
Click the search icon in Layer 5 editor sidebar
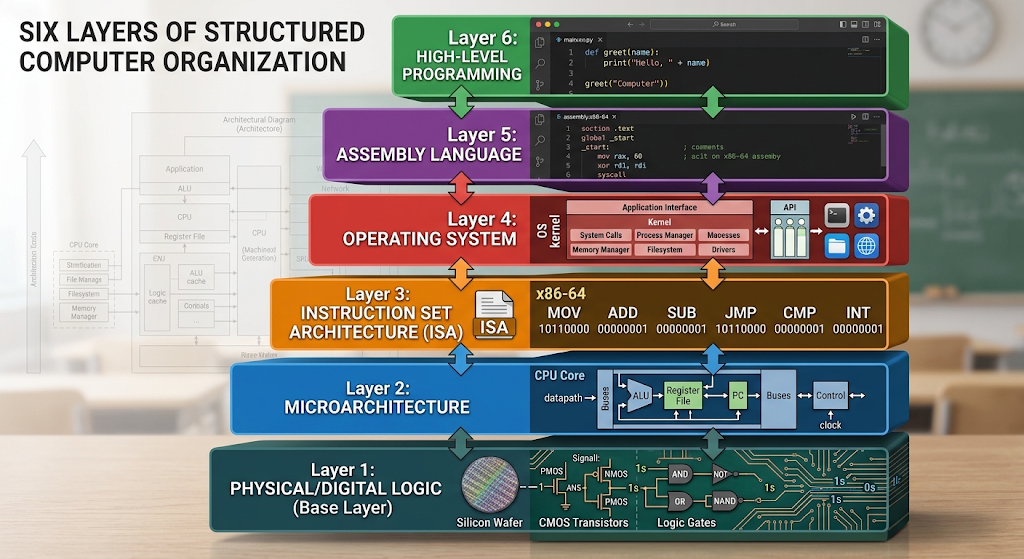coord(540,140)
